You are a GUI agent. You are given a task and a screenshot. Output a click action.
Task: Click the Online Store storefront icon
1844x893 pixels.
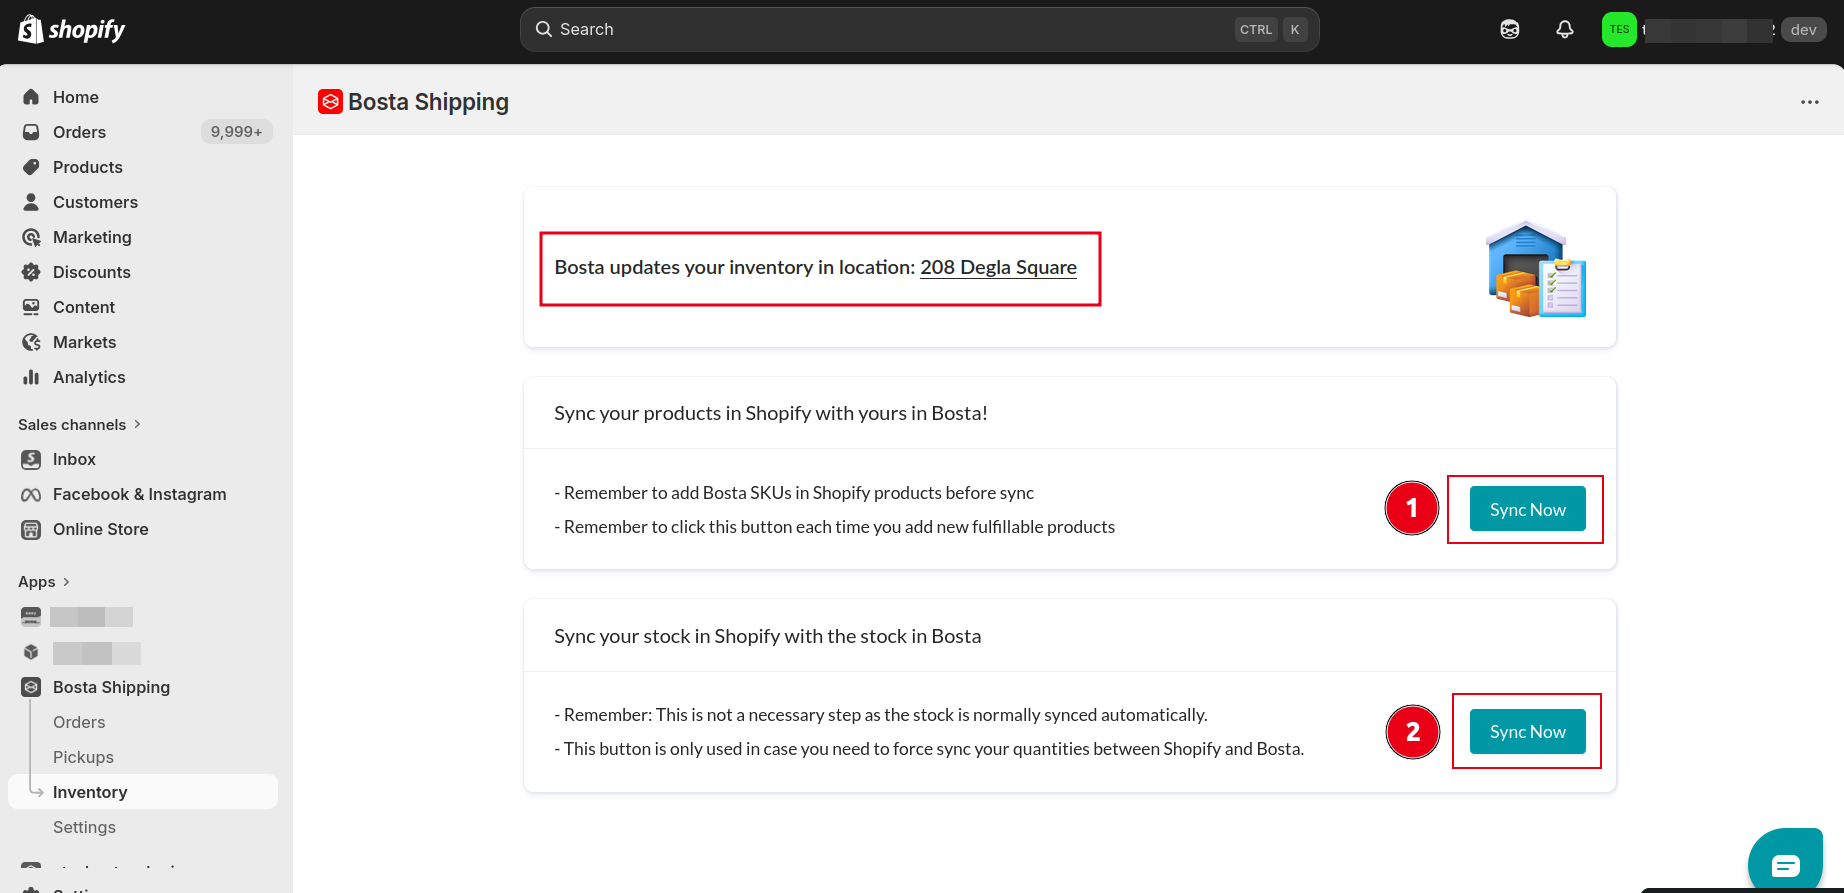(31, 529)
